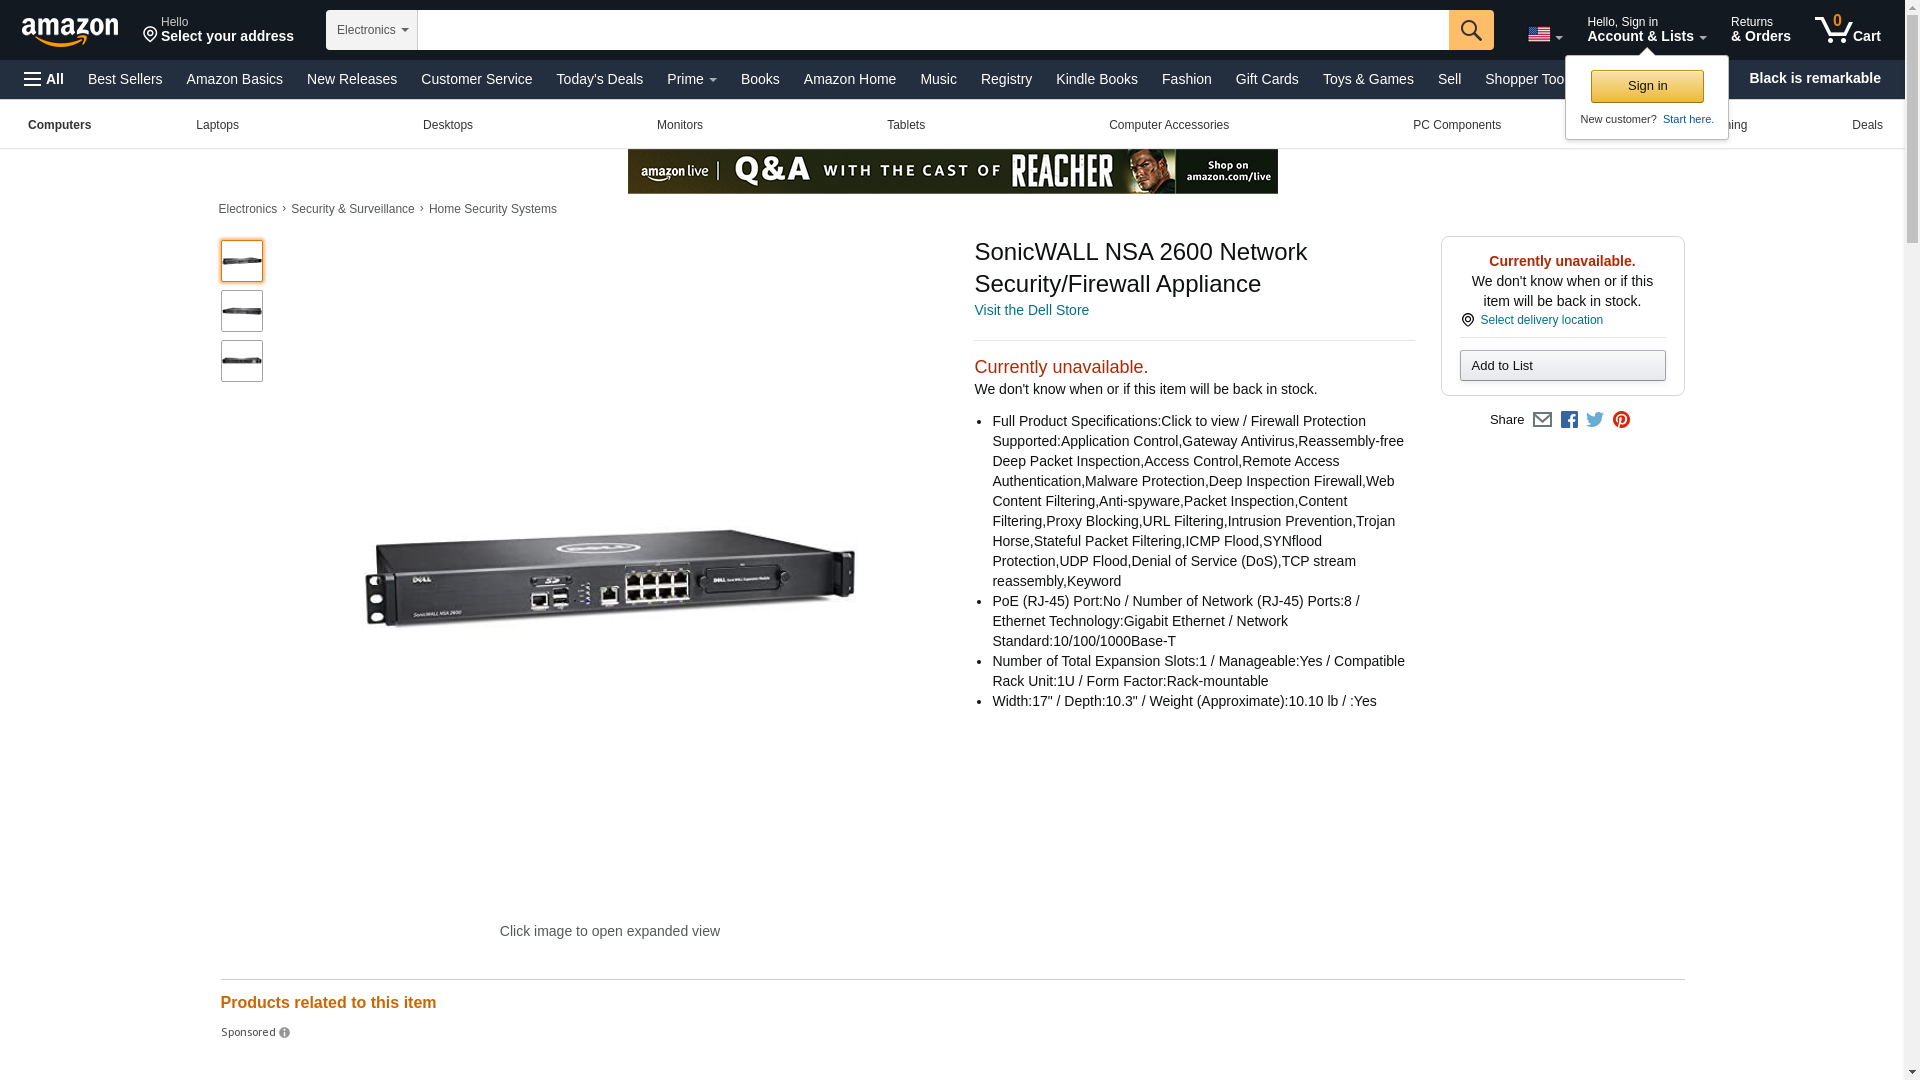Open the shopping cart icon

click(1848, 30)
